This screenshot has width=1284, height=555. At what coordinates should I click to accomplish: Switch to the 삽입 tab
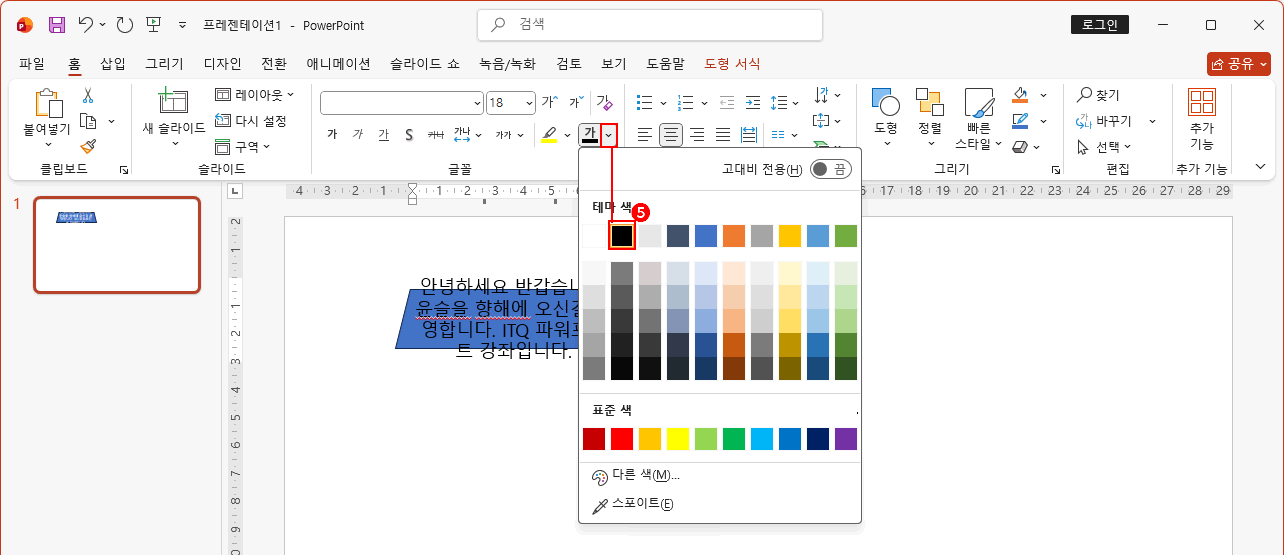pyautogui.click(x=113, y=64)
